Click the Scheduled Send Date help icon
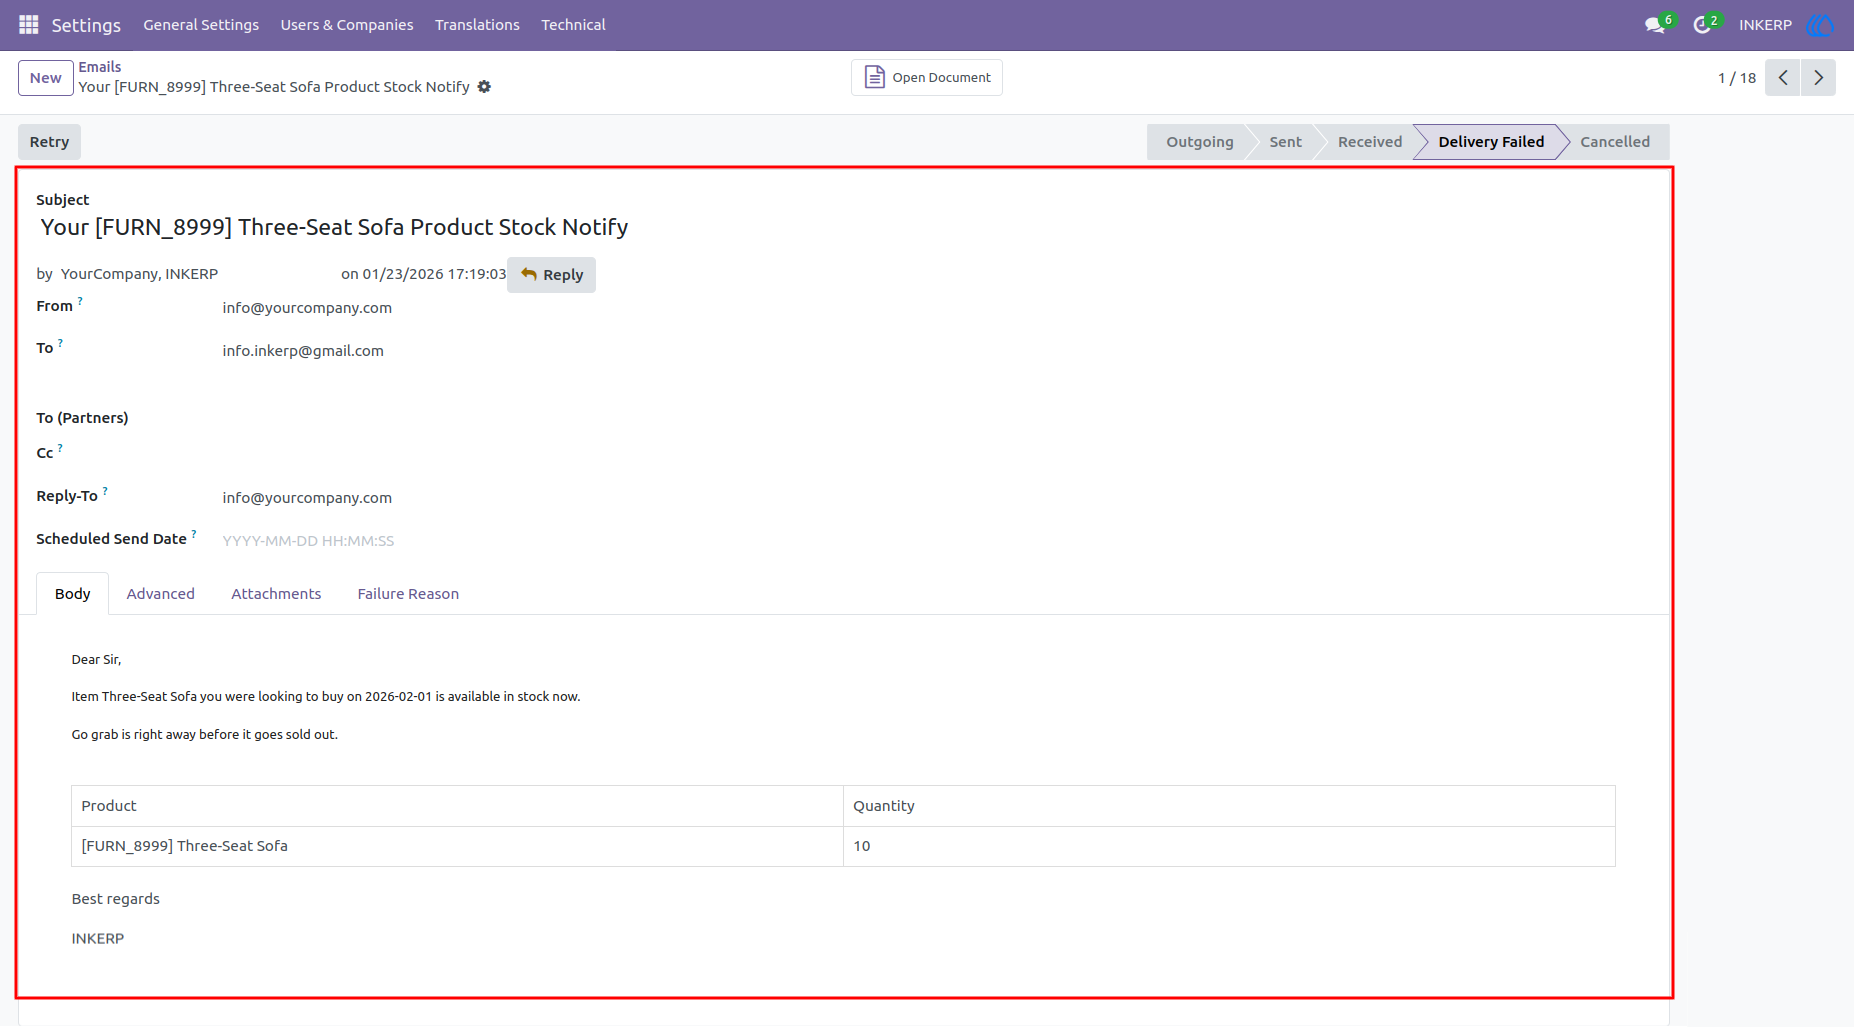 (194, 533)
